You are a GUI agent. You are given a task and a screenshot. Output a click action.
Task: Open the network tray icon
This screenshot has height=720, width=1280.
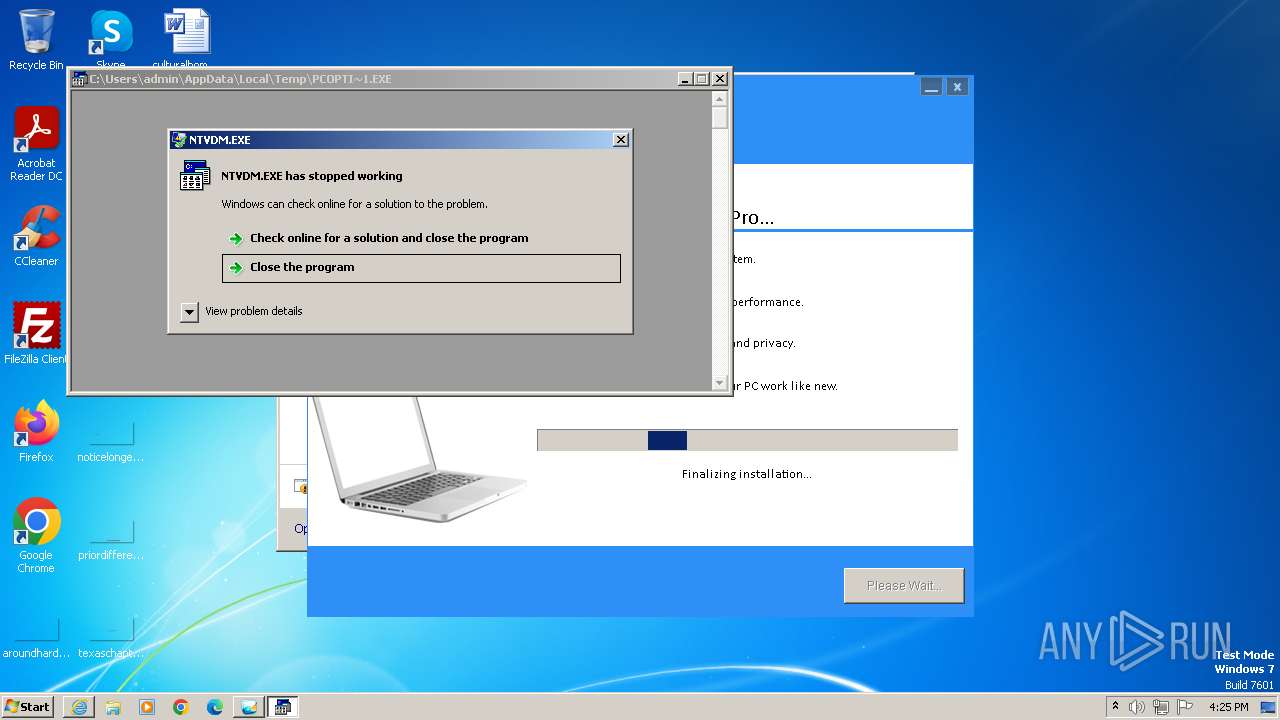click(1161, 707)
